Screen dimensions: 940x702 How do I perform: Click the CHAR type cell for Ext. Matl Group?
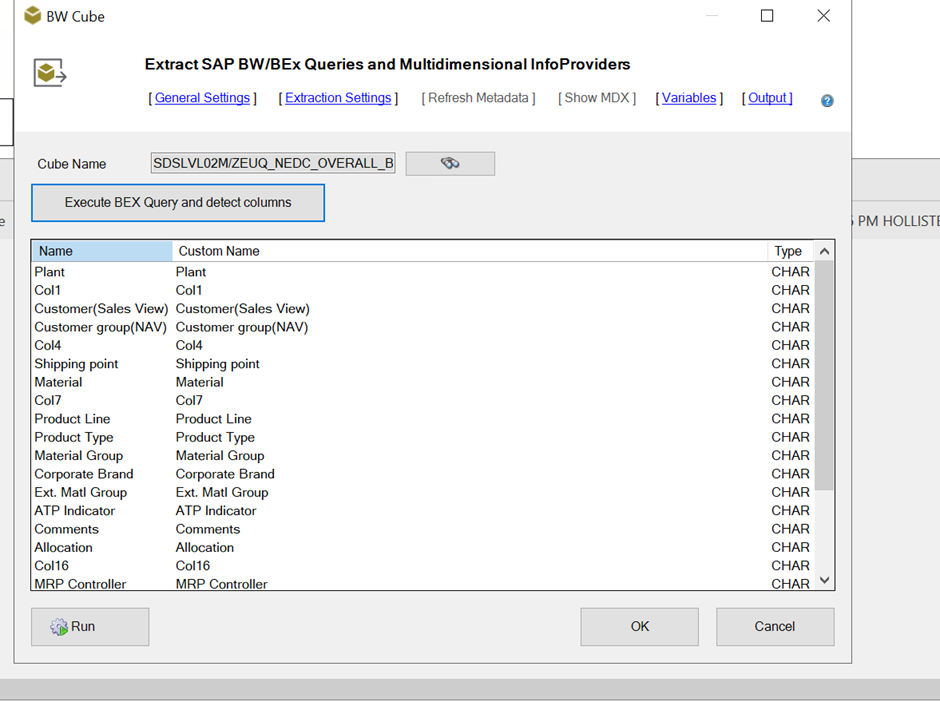[791, 493]
